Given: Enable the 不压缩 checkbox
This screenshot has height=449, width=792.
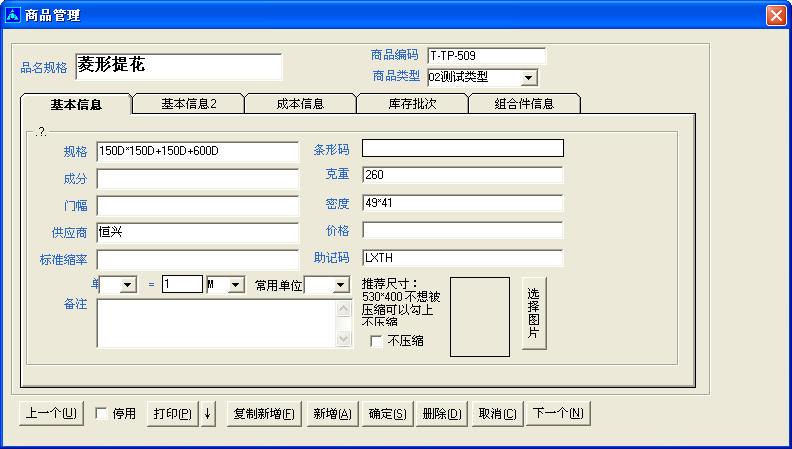Looking at the screenshot, I should click(x=376, y=341).
